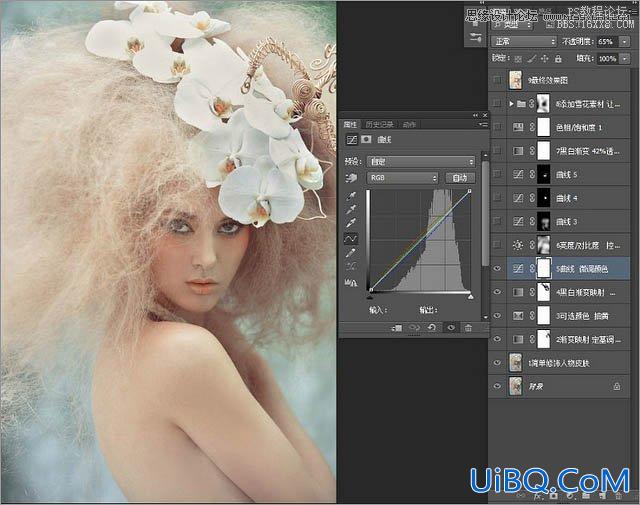
Task: View previous state icon in Properties
Action: click(x=415, y=328)
